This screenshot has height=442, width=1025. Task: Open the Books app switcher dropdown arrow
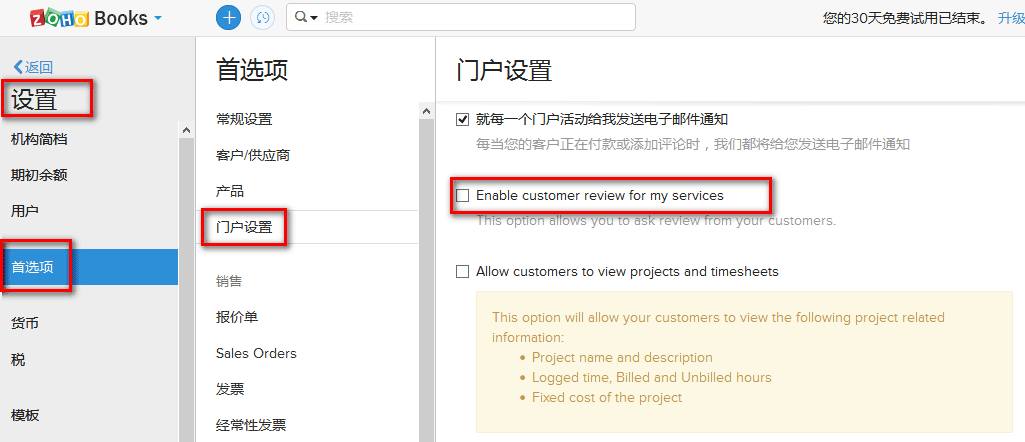click(158, 19)
